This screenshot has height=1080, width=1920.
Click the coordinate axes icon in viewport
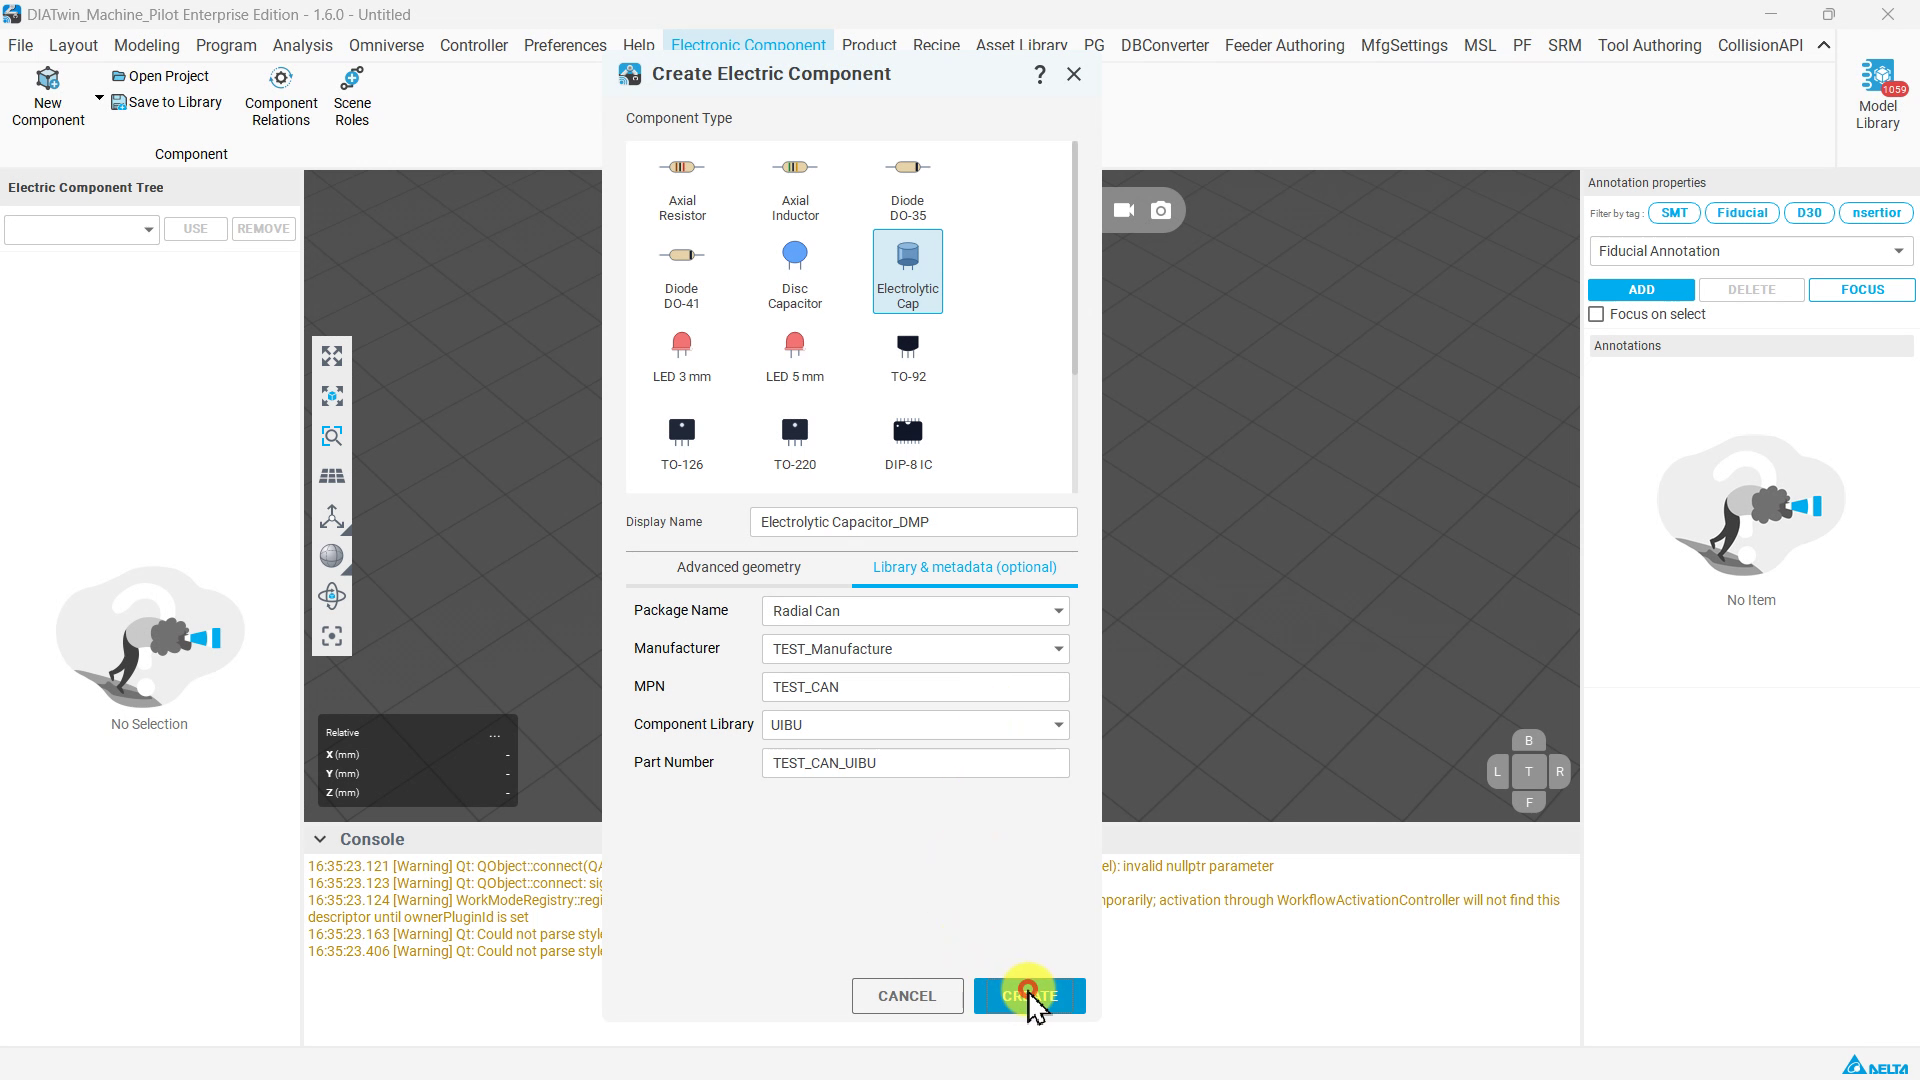click(x=332, y=517)
